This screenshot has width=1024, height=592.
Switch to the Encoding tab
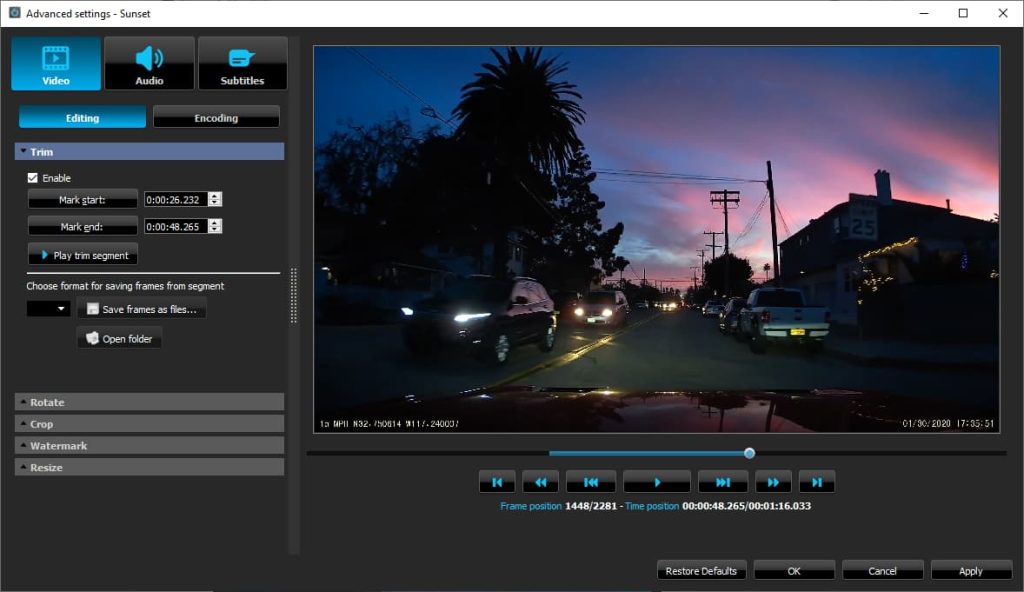[216, 116]
